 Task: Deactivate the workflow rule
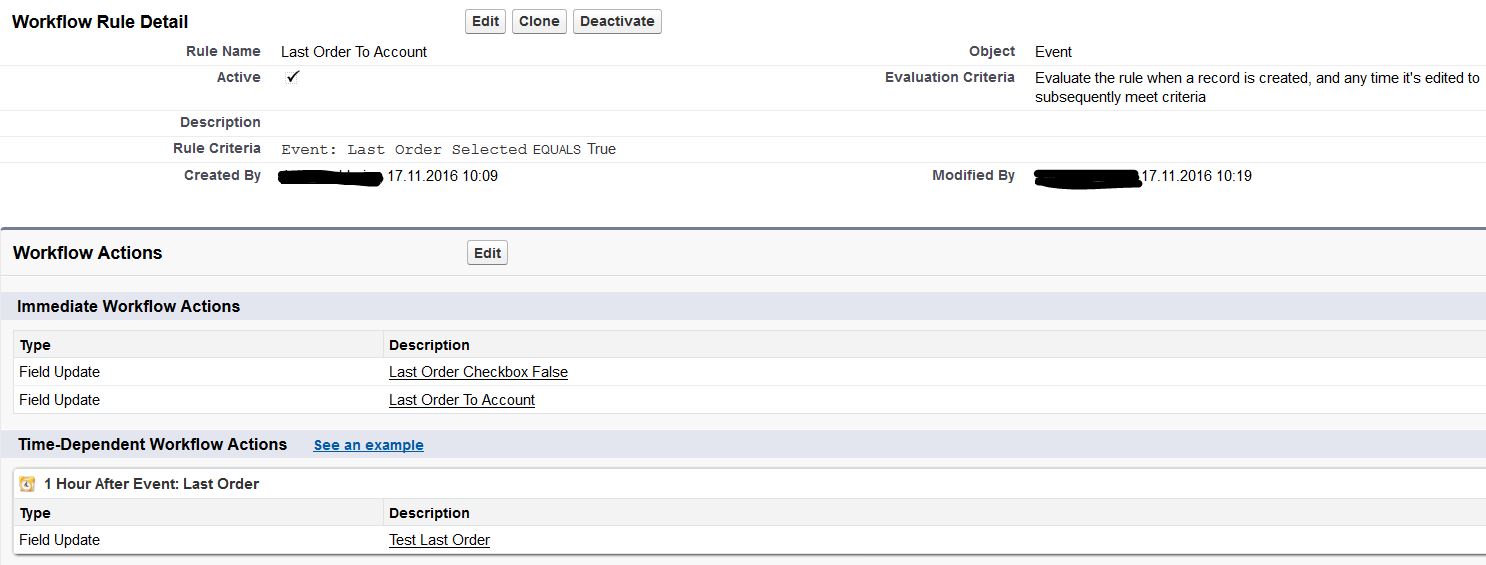pyautogui.click(x=617, y=21)
